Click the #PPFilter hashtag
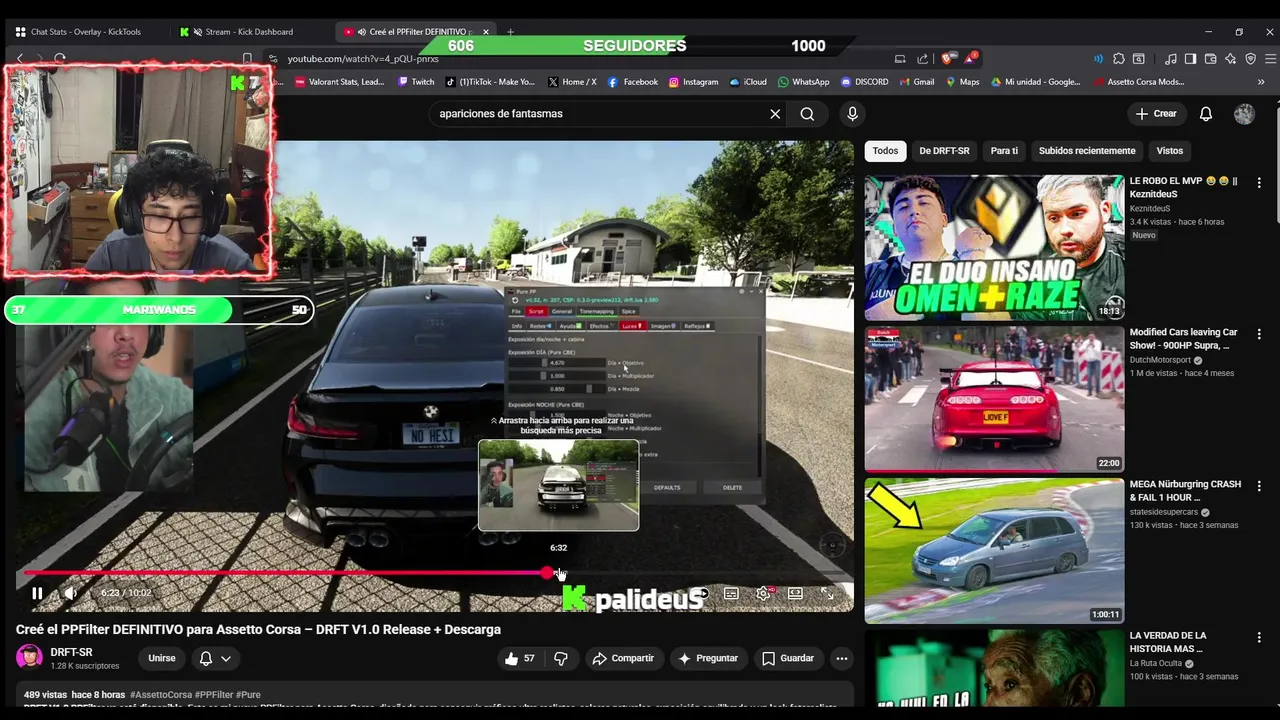 coord(214,694)
